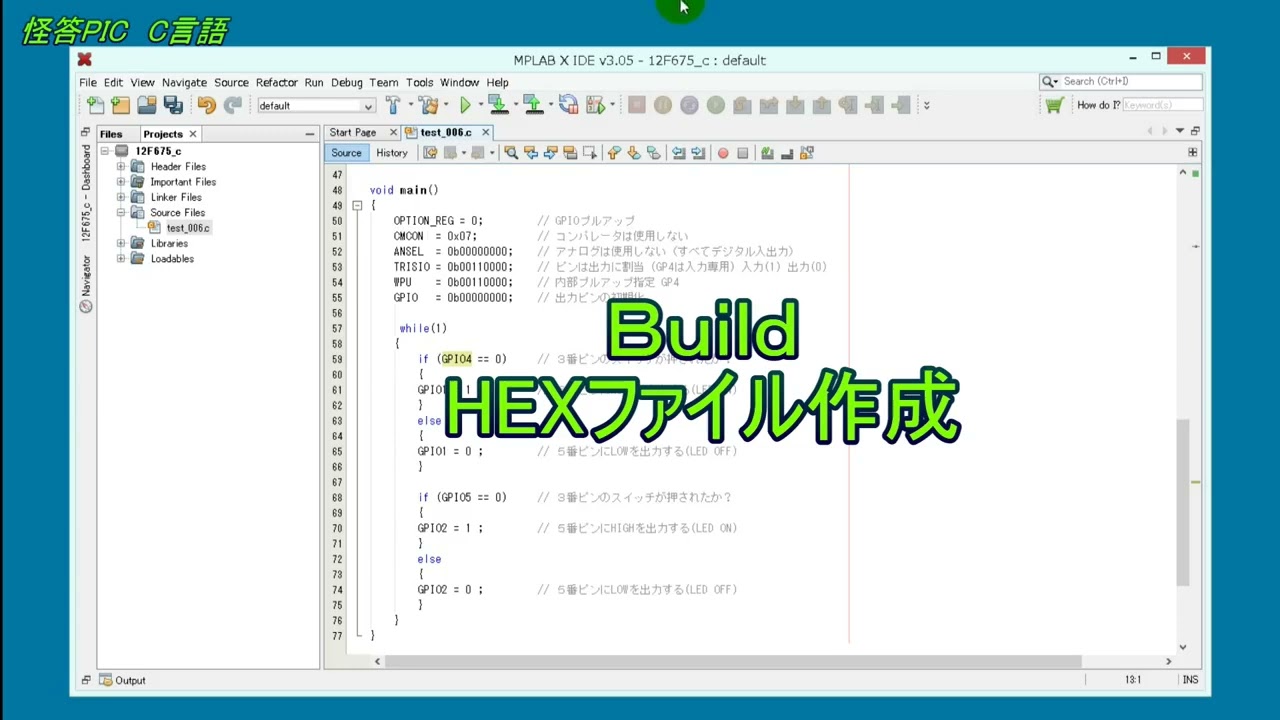Click the editor Find Selection magnifier icon
This screenshot has width=1280, height=720.
(x=511, y=153)
